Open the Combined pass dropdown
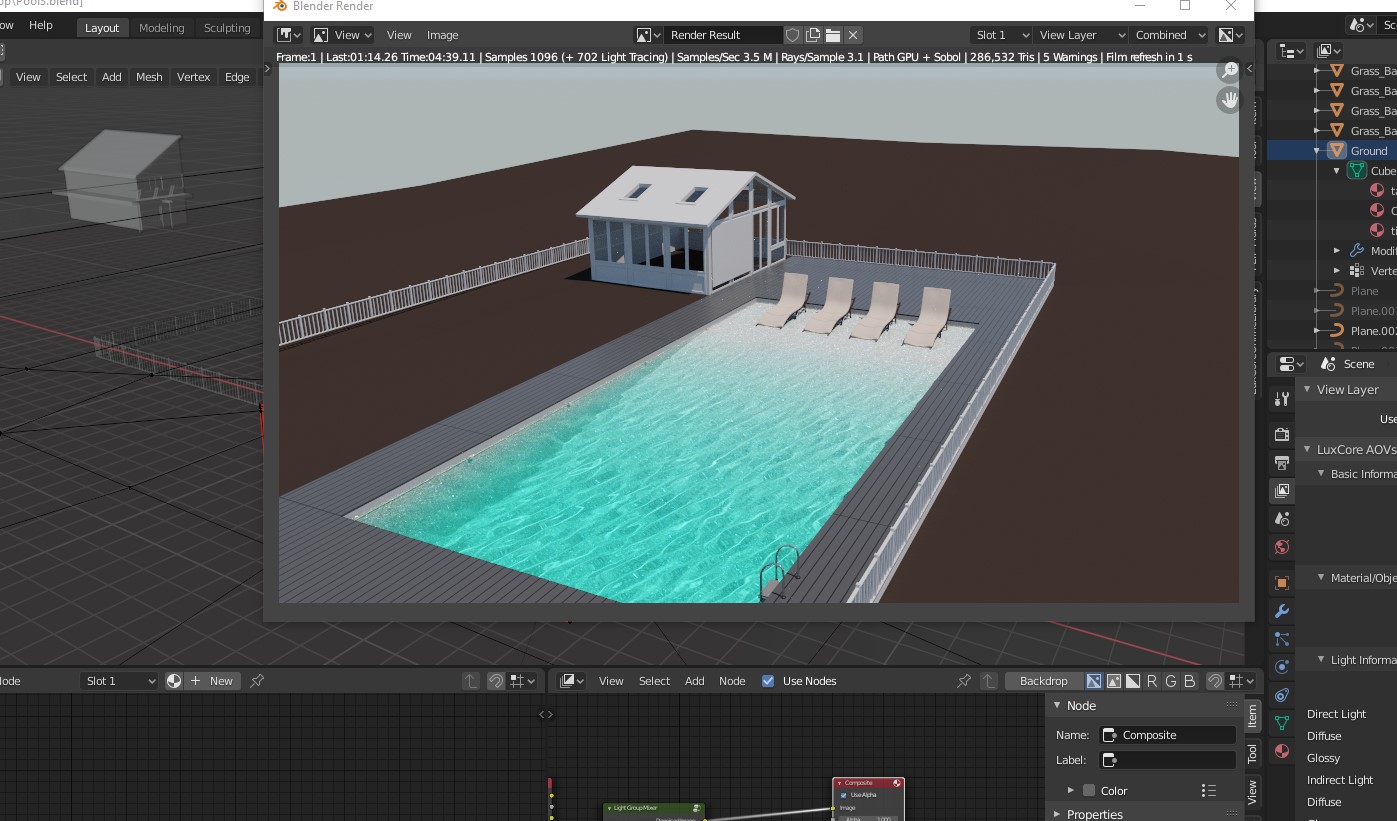 [x=1169, y=35]
